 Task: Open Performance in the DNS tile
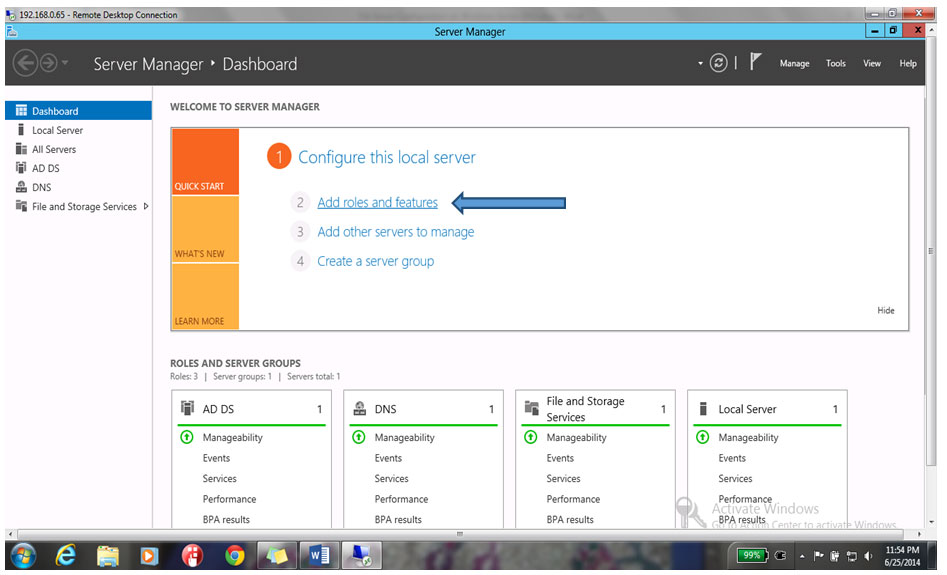(401, 499)
